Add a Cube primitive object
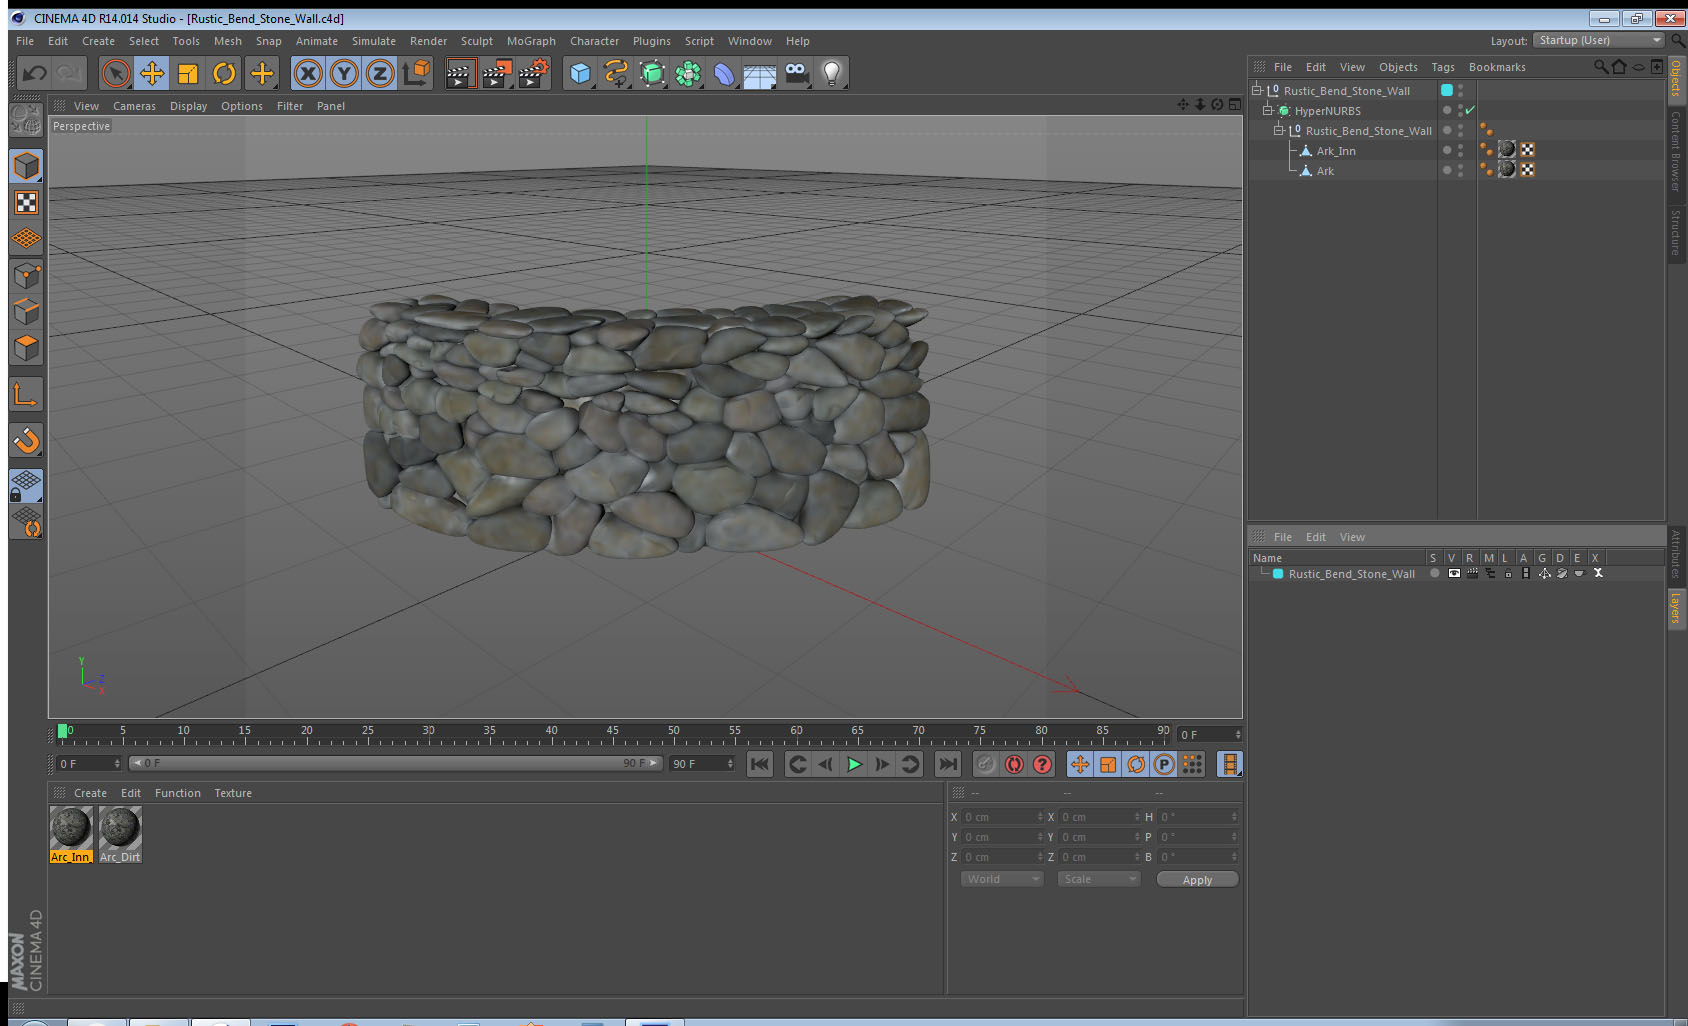 (580, 73)
